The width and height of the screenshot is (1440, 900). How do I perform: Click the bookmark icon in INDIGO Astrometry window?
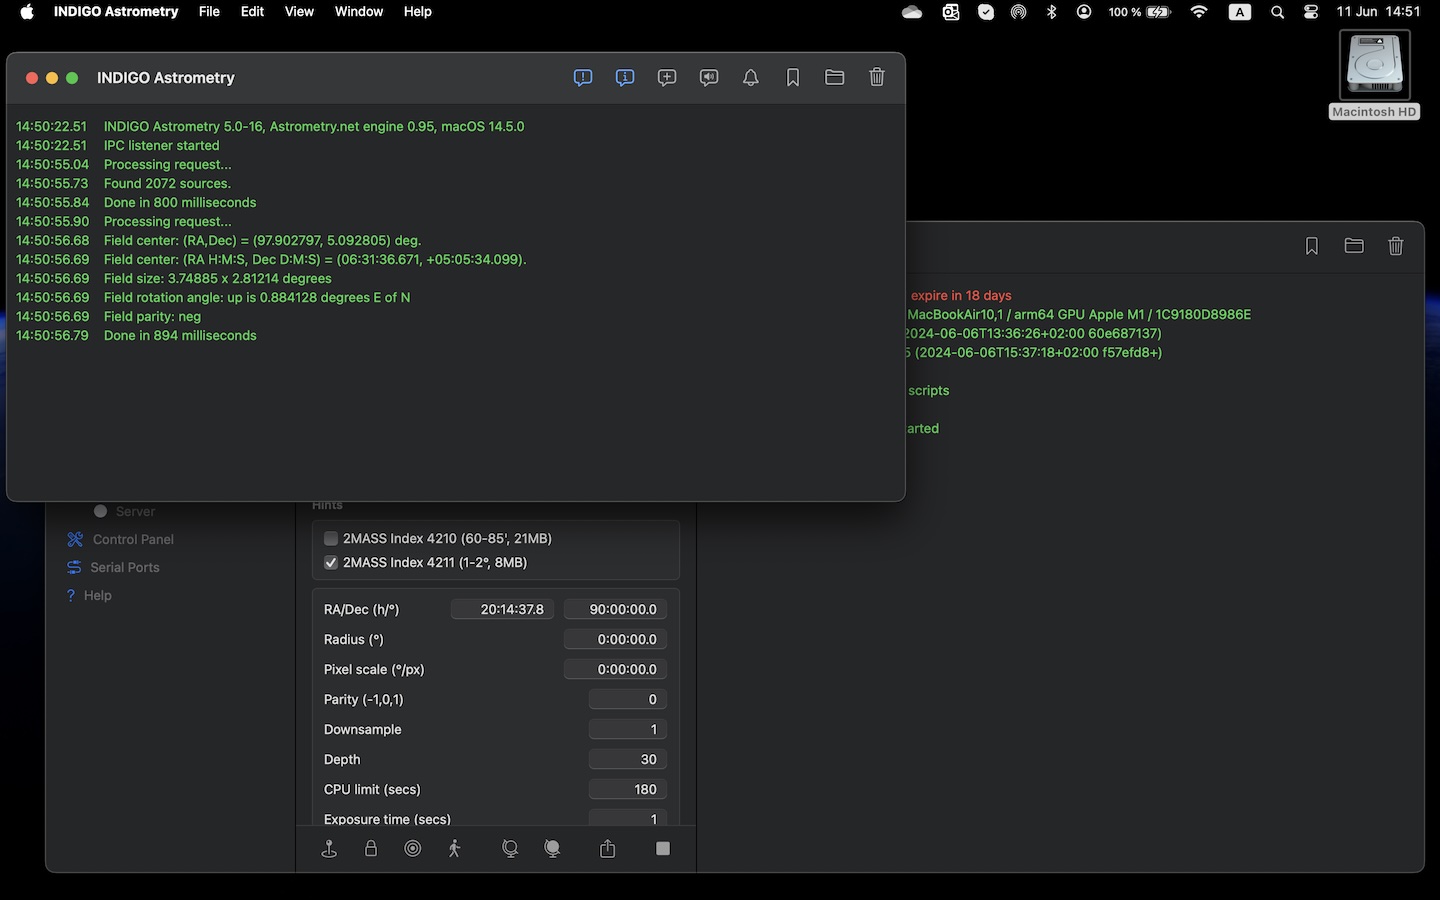pos(793,77)
